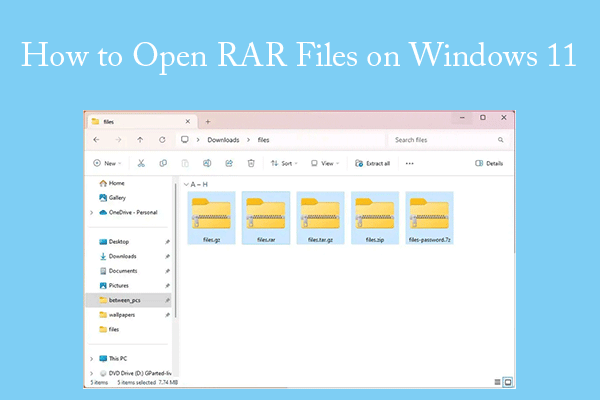Expand the This PC node
The width and height of the screenshot is (600, 400).
coord(91,359)
